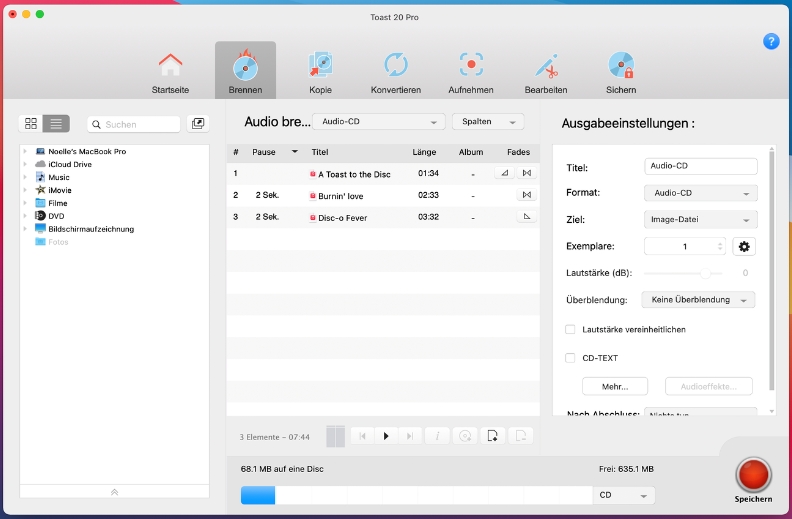Expand the iMovie tree item

pos(25,190)
